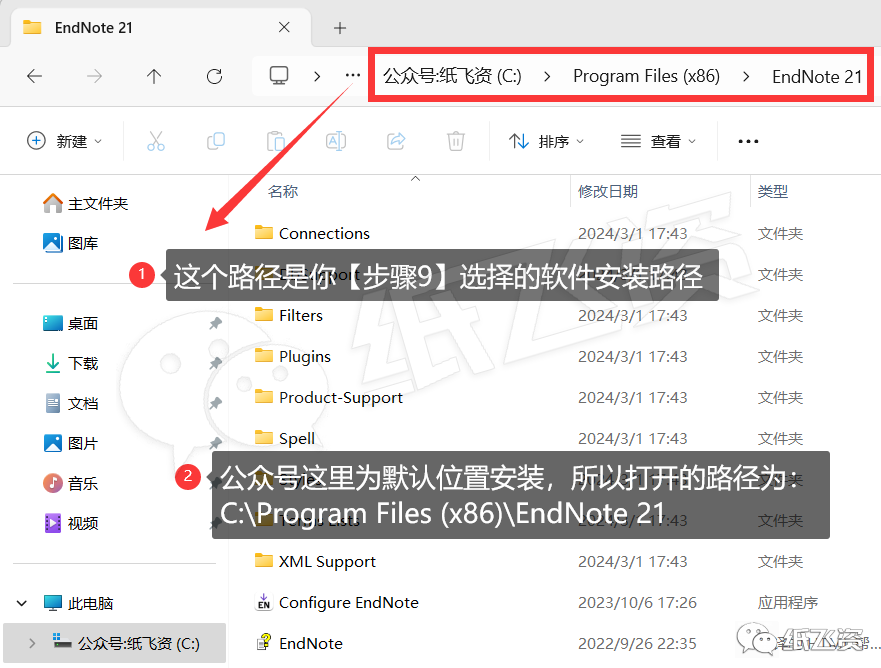Select the Spell folder

297,438
